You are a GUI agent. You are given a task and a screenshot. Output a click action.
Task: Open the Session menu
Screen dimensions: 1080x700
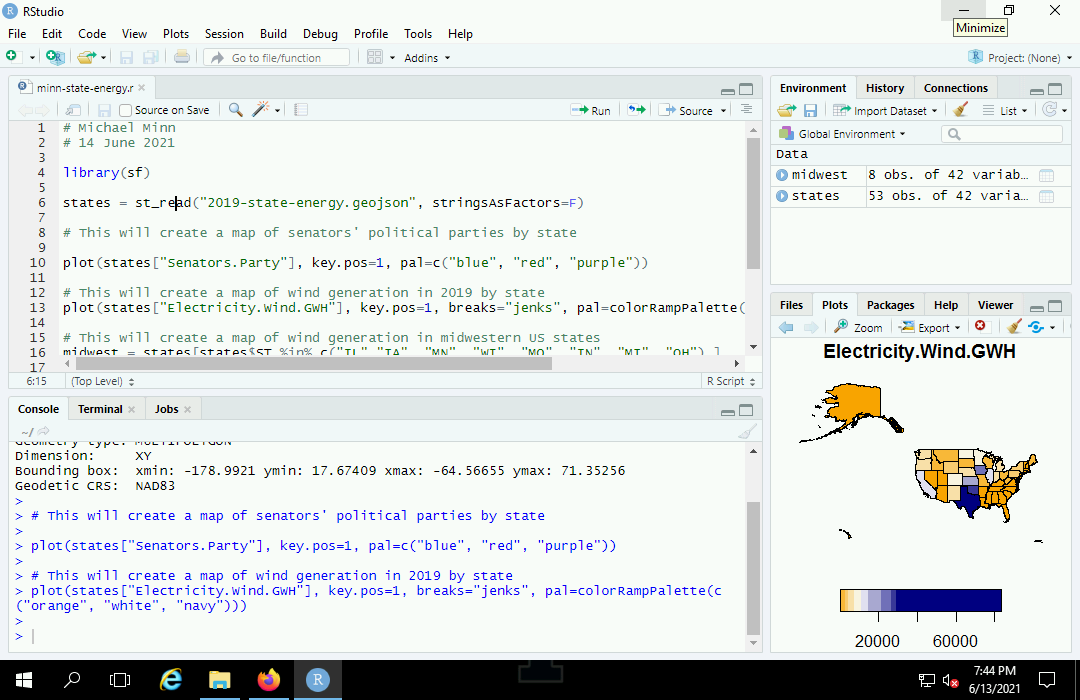[224, 34]
